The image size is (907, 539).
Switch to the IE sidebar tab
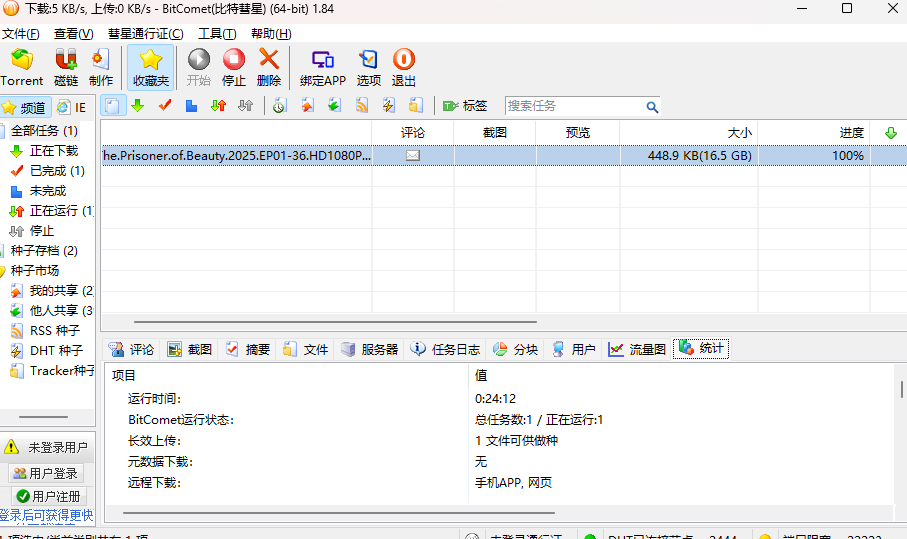click(72, 108)
